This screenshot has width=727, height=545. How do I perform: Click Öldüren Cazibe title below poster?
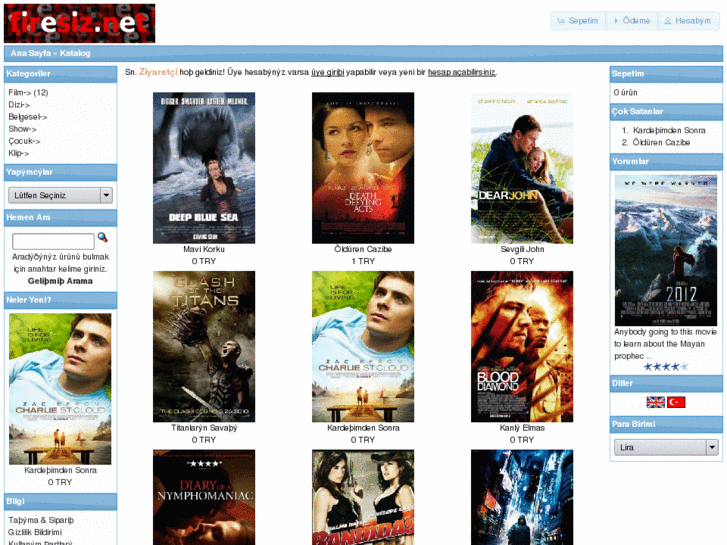click(x=363, y=249)
